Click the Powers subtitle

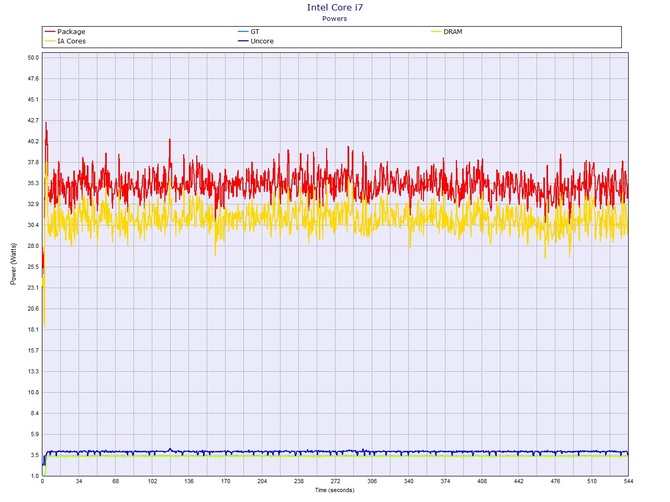pos(334,18)
